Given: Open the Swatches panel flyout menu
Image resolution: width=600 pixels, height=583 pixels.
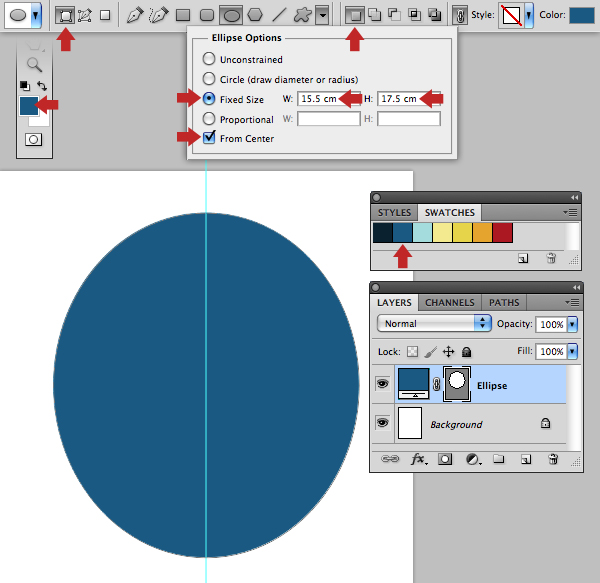Looking at the screenshot, I should 571,212.
